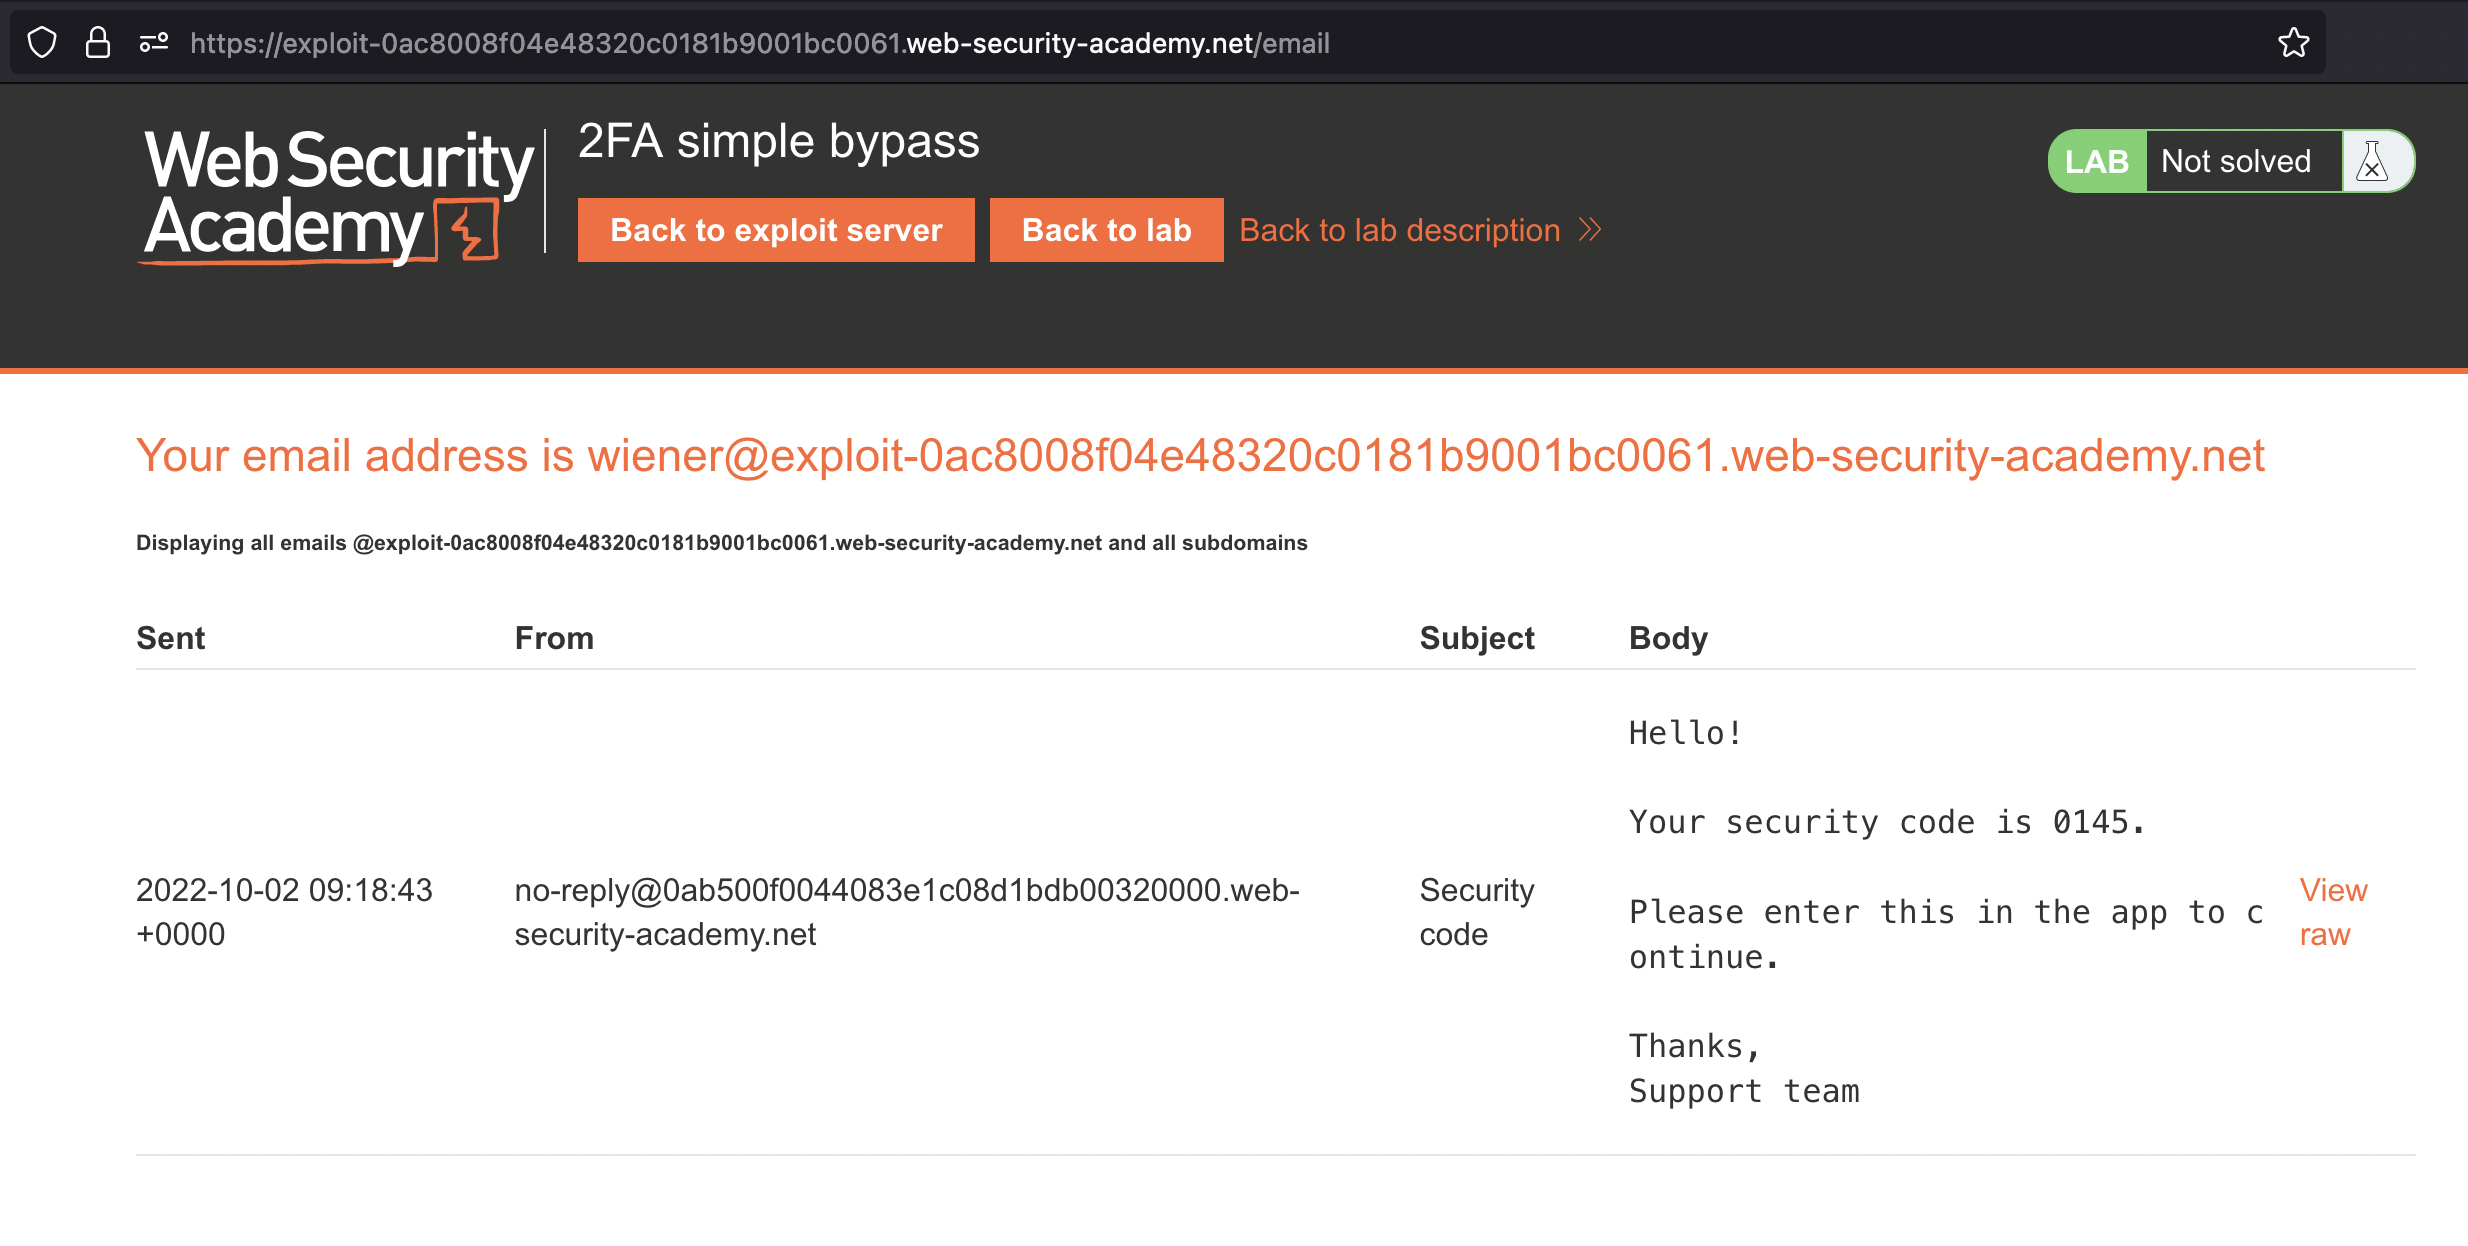Bookmark this page with the star icon
The width and height of the screenshot is (2468, 1246).
(x=2293, y=43)
